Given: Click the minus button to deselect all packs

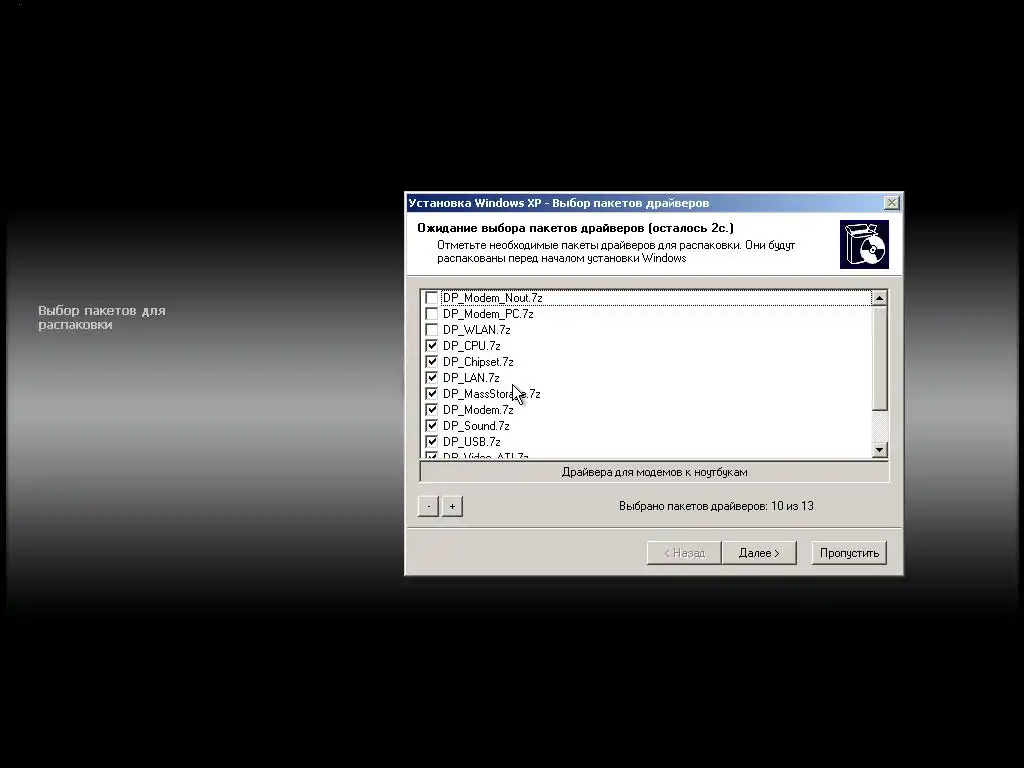Looking at the screenshot, I should (x=428, y=506).
